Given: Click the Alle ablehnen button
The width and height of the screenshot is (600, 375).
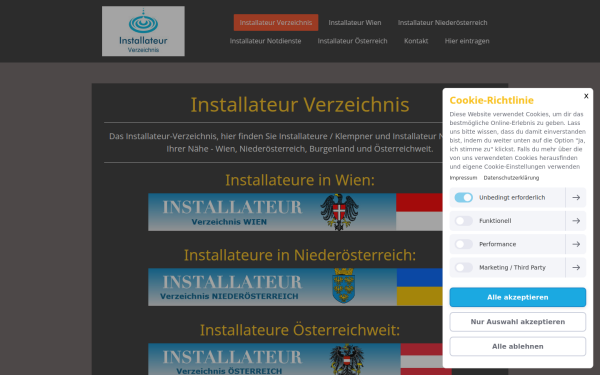Looking at the screenshot, I should [x=518, y=346].
